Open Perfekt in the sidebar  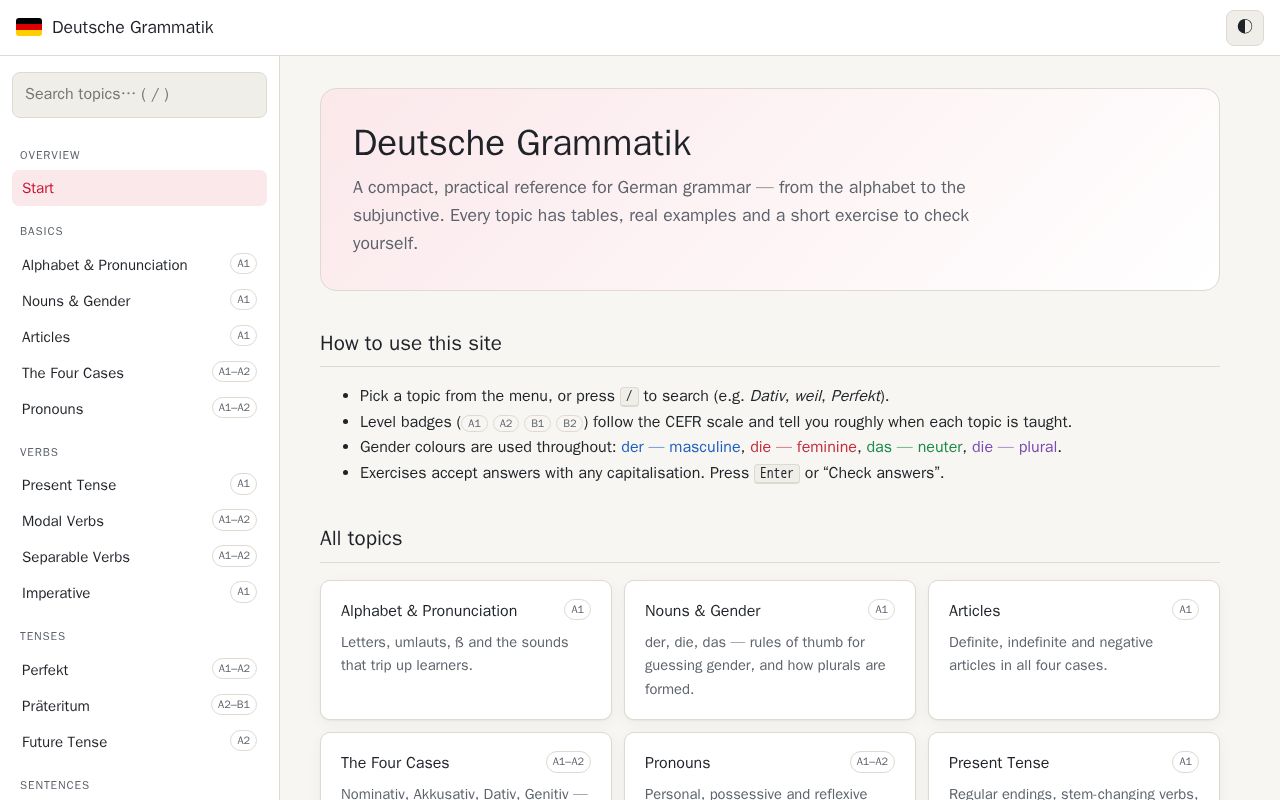click(139, 670)
